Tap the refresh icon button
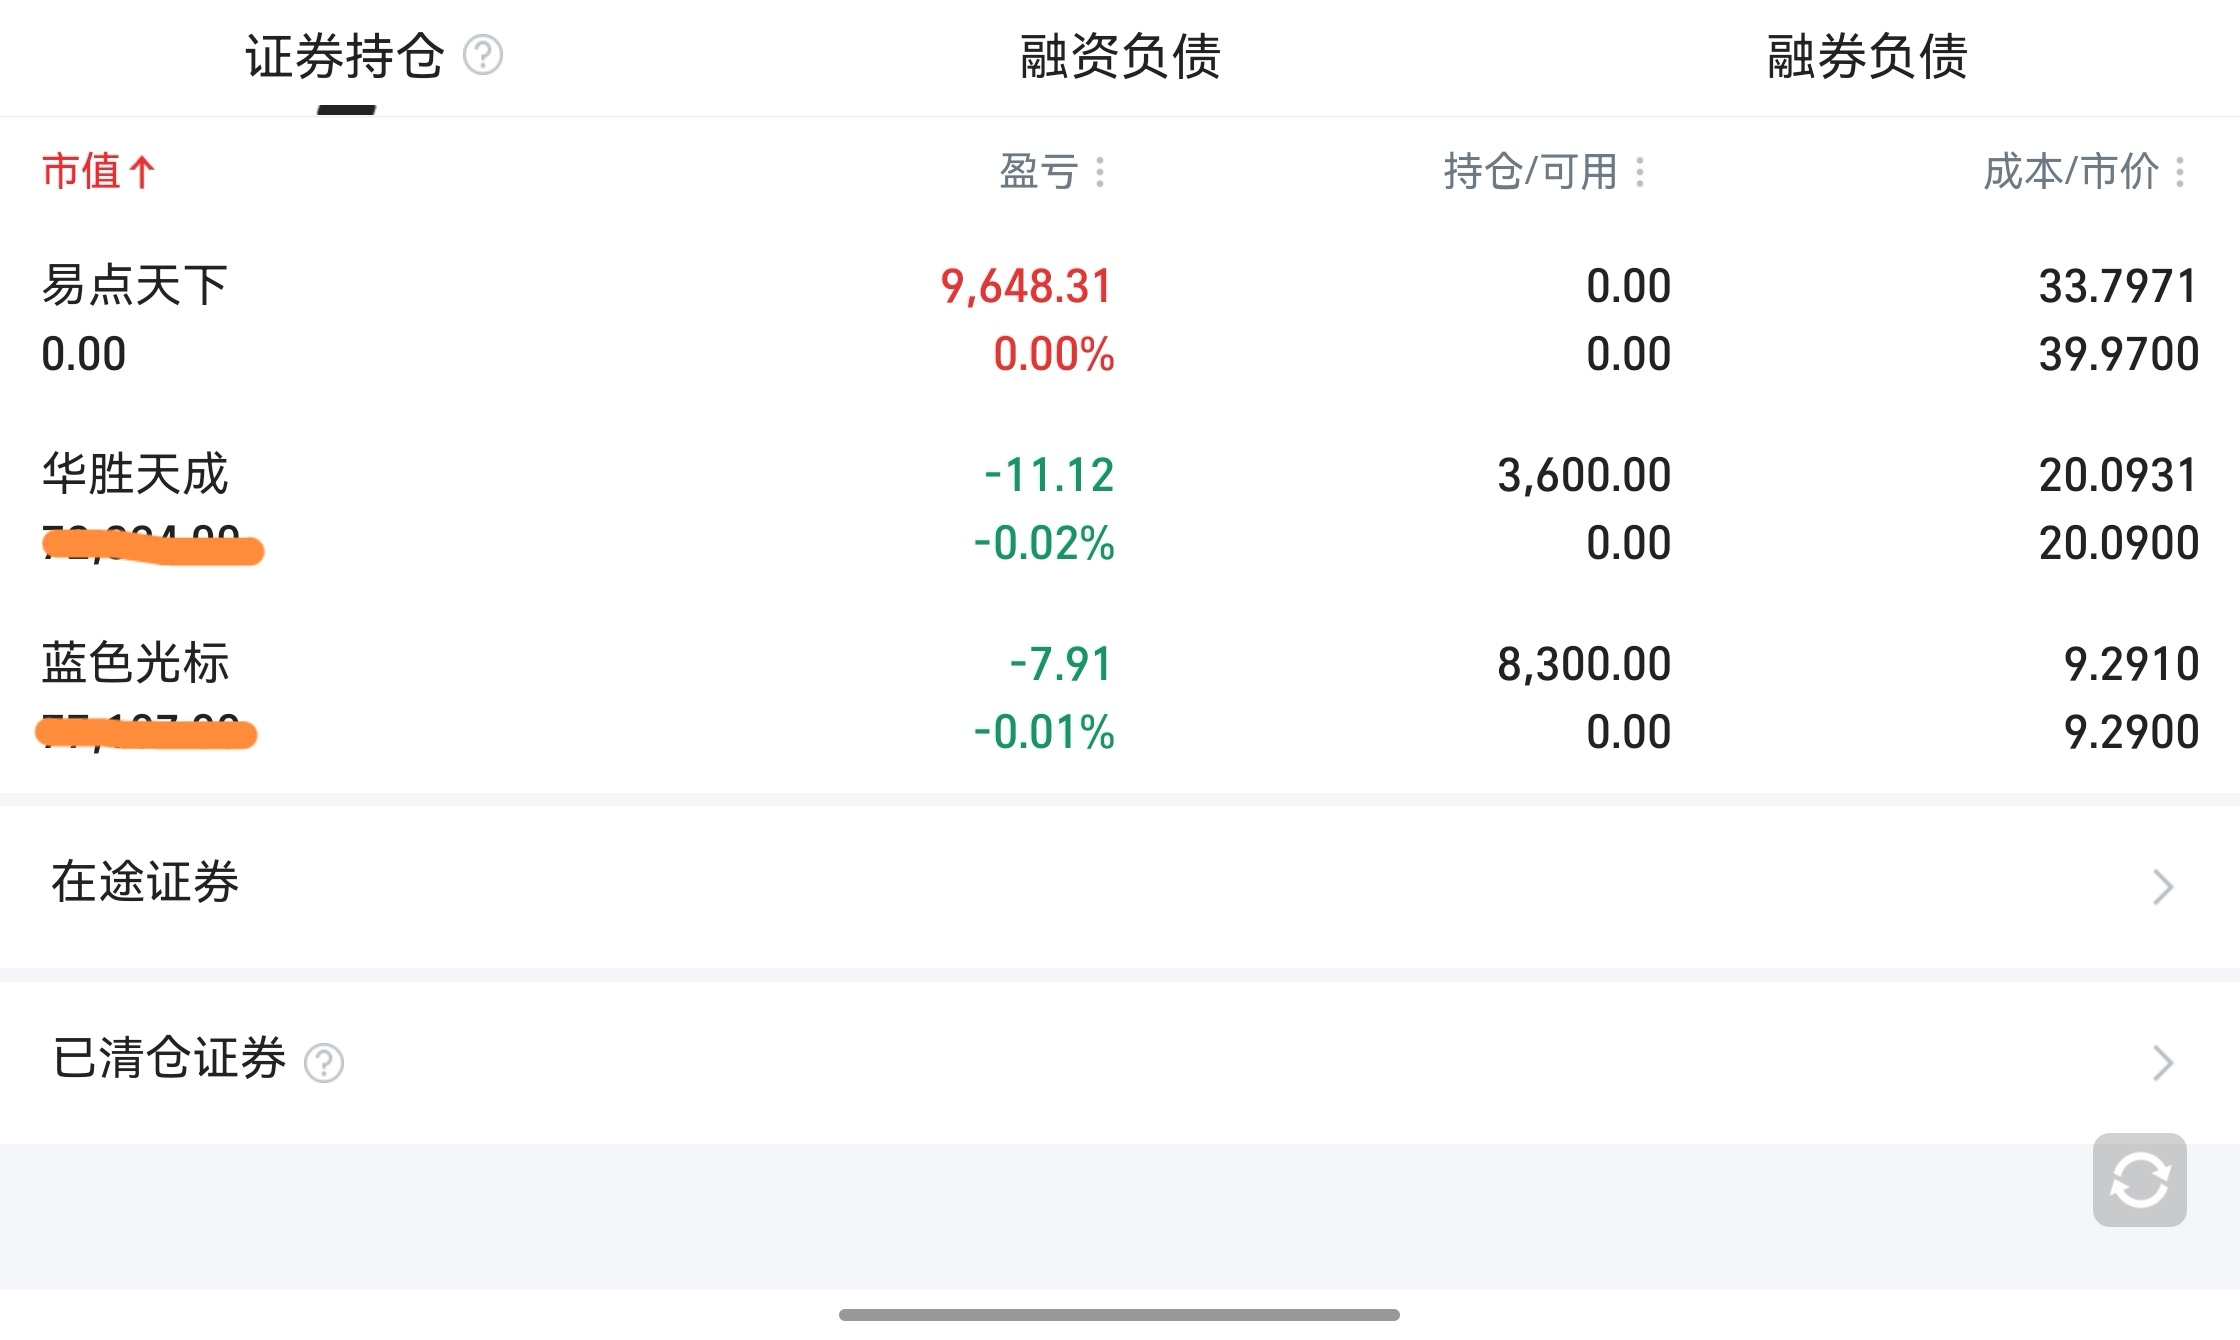Viewport: 2240px width, 1340px height. pos(2139,1180)
